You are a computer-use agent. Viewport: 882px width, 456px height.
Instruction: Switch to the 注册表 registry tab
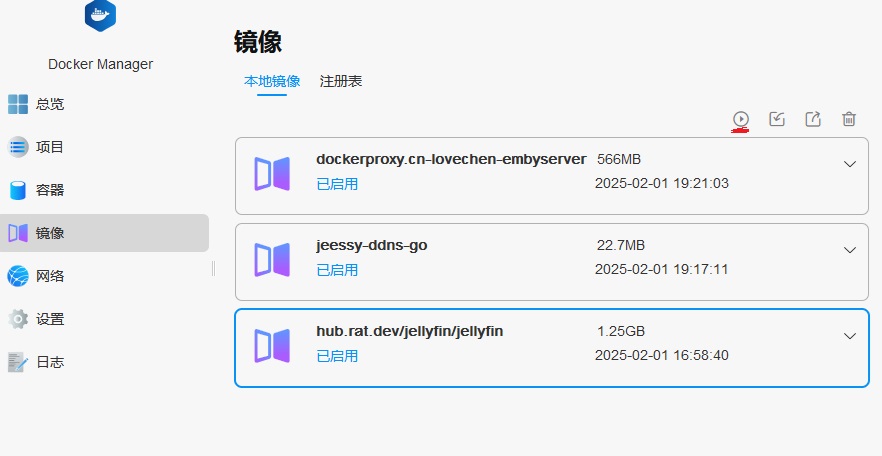click(x=341, y=82)
